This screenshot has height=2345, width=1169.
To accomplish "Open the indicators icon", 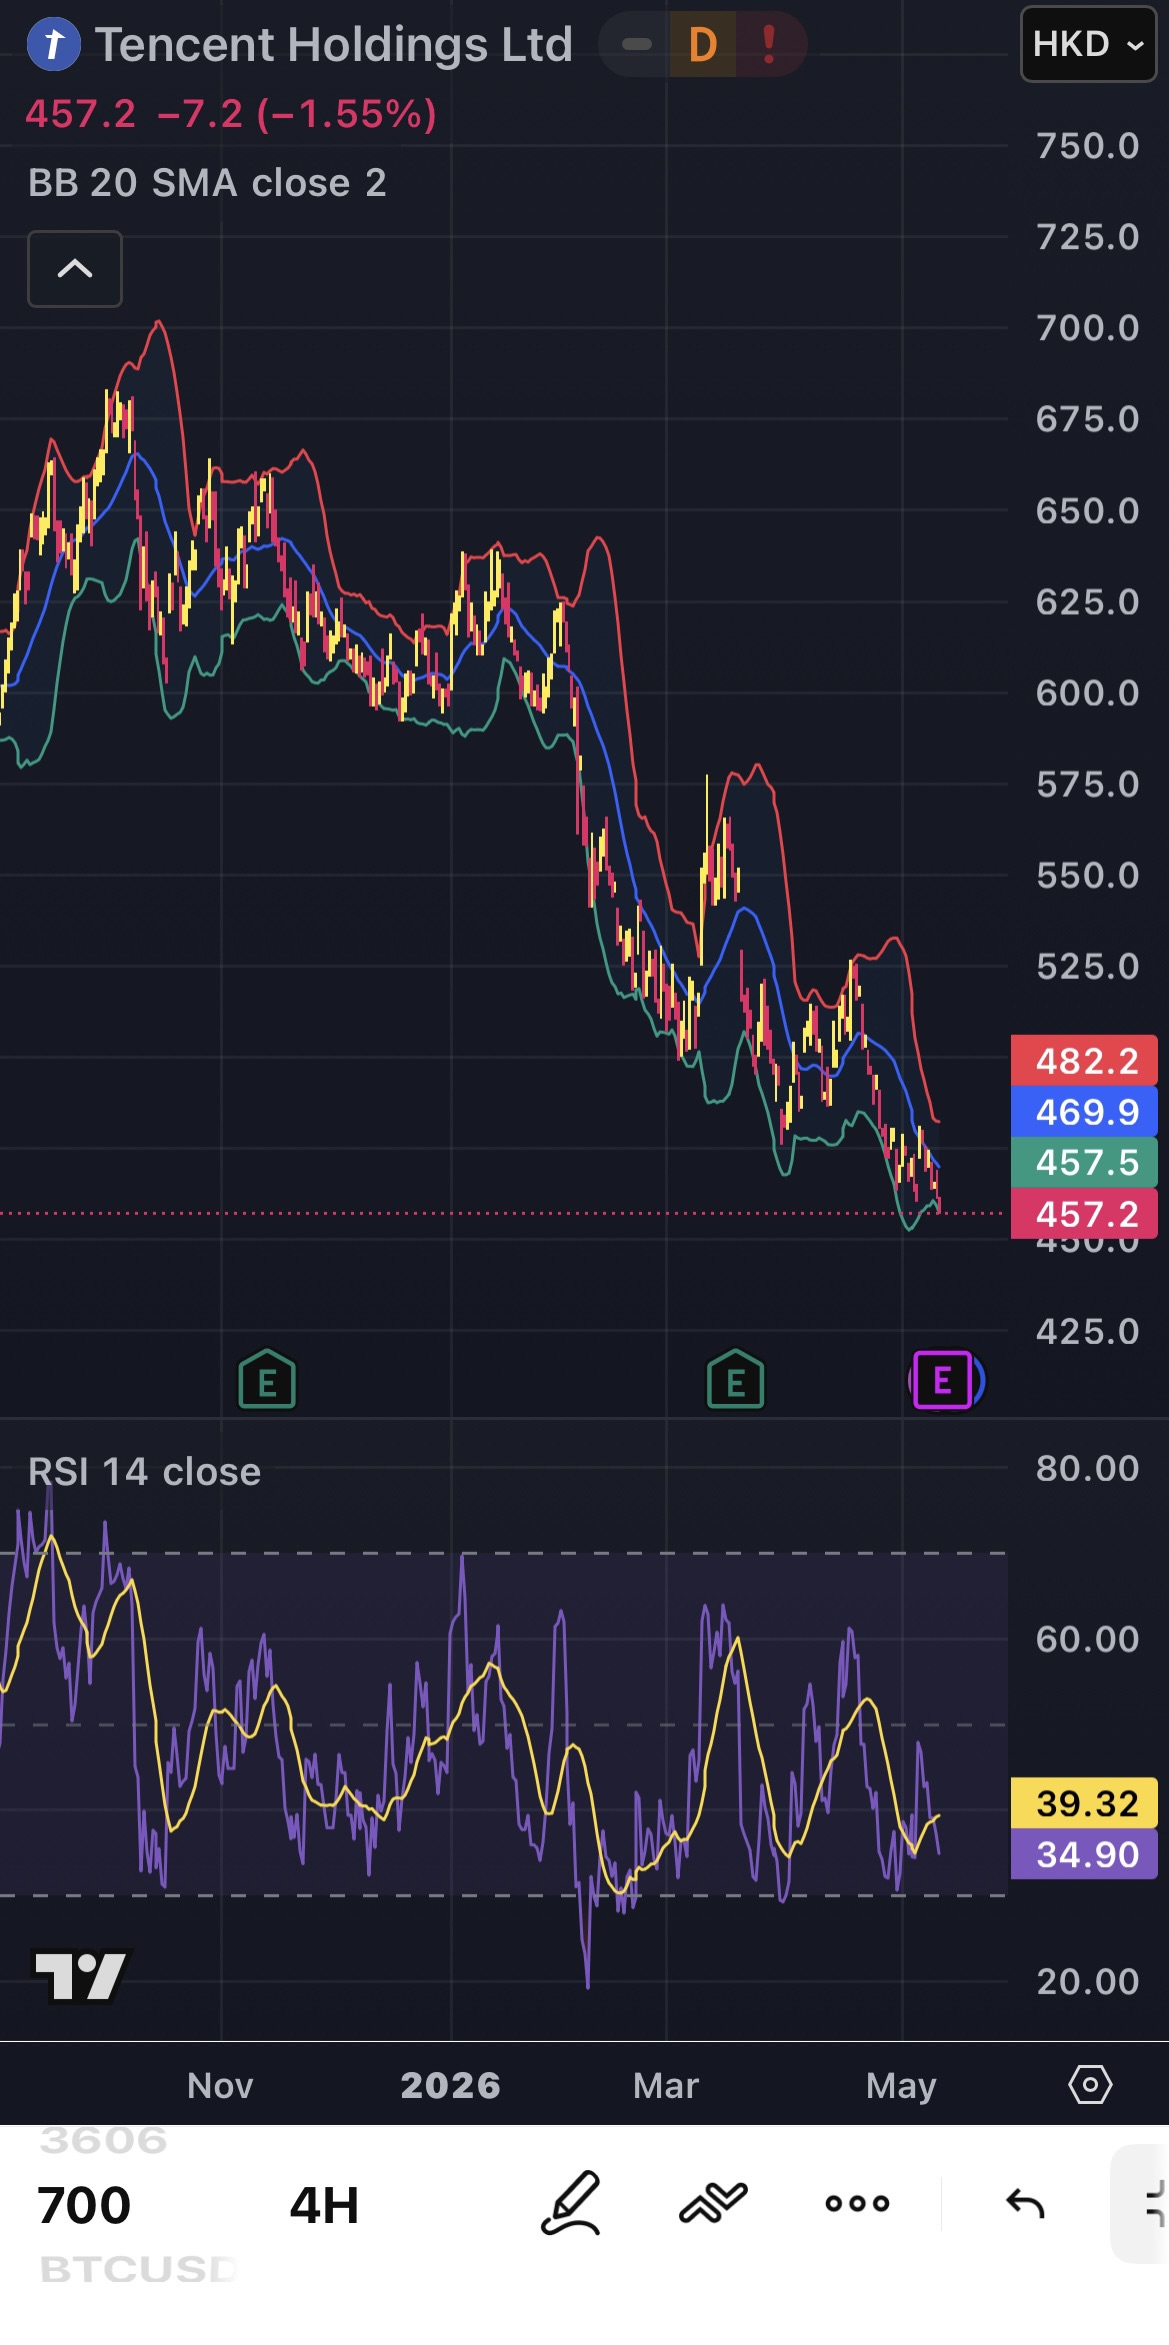I will (x=713, y=2202).
